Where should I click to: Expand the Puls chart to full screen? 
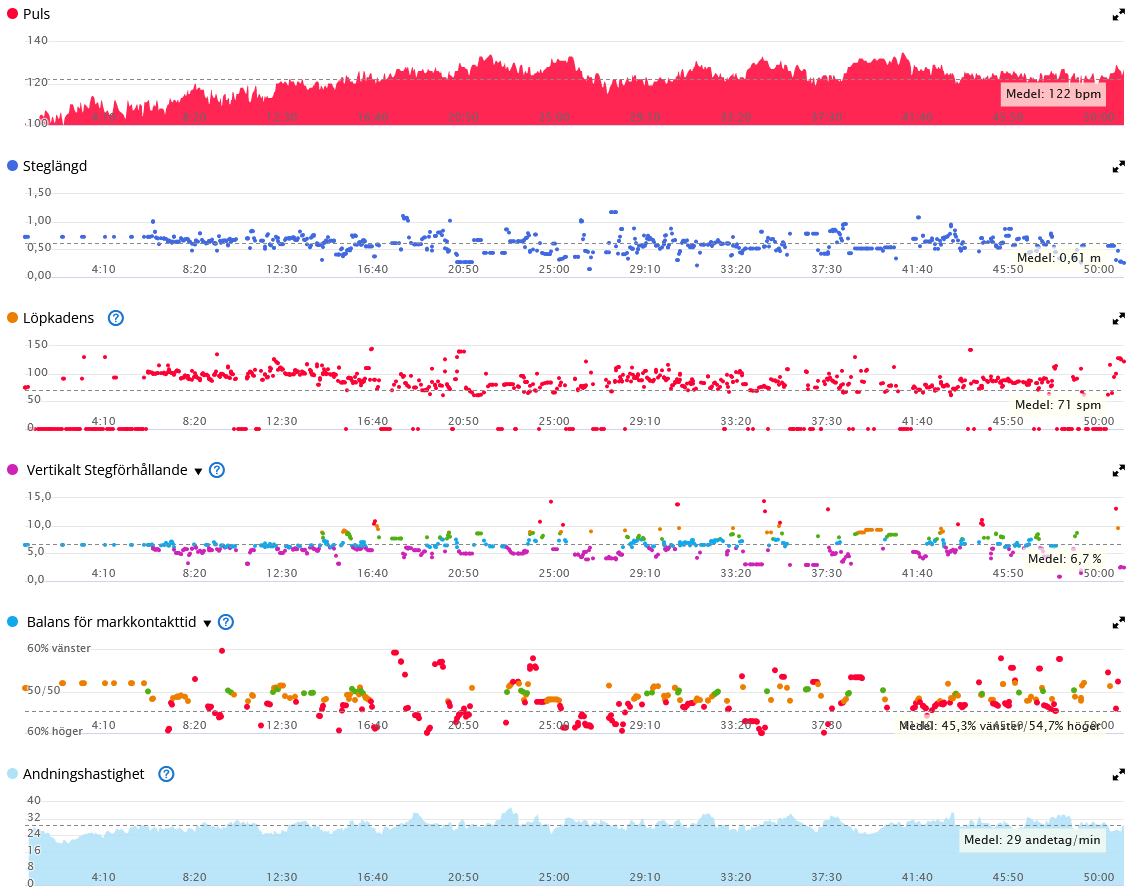1118,15
